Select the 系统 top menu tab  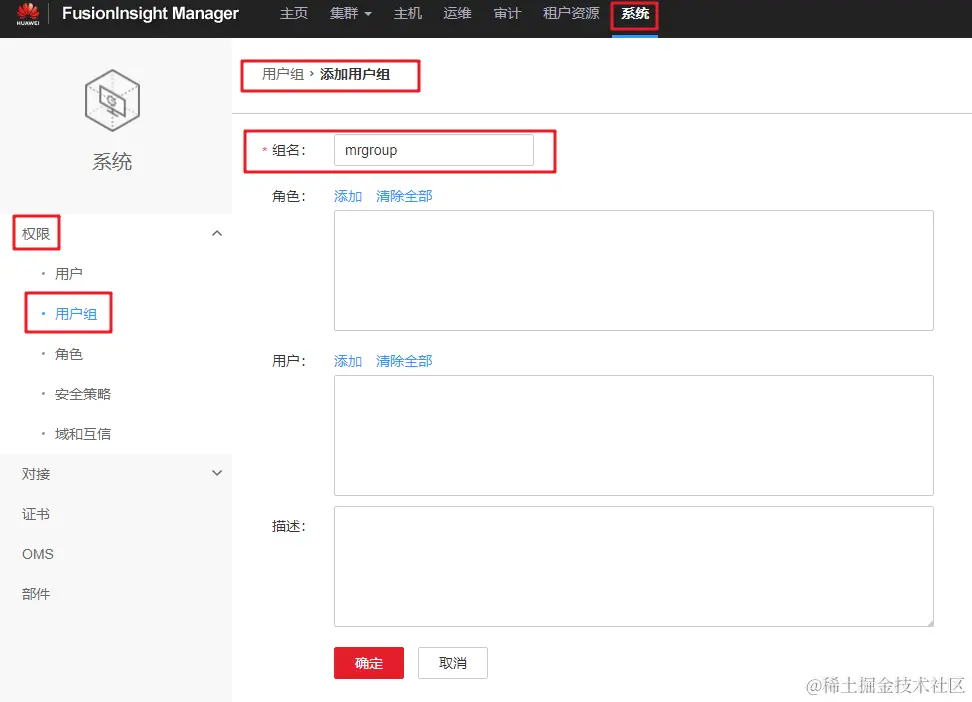tap(635, 14)
